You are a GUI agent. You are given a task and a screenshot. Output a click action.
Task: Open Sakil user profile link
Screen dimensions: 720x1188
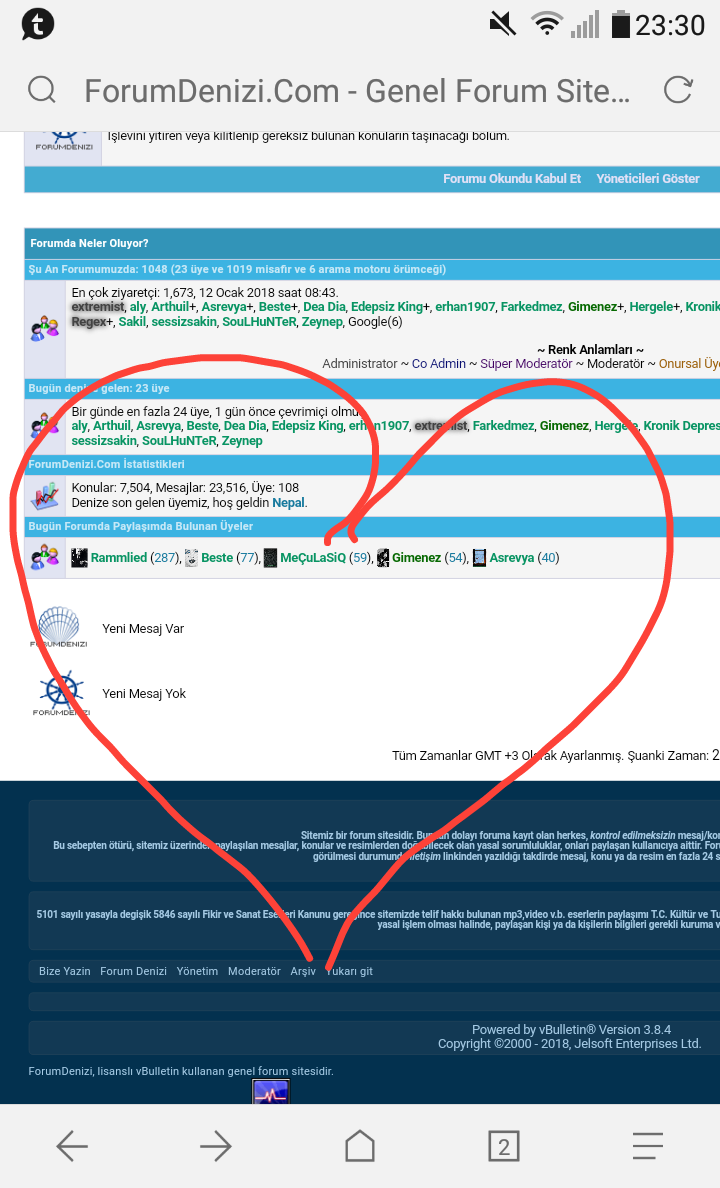coord(132,322)
